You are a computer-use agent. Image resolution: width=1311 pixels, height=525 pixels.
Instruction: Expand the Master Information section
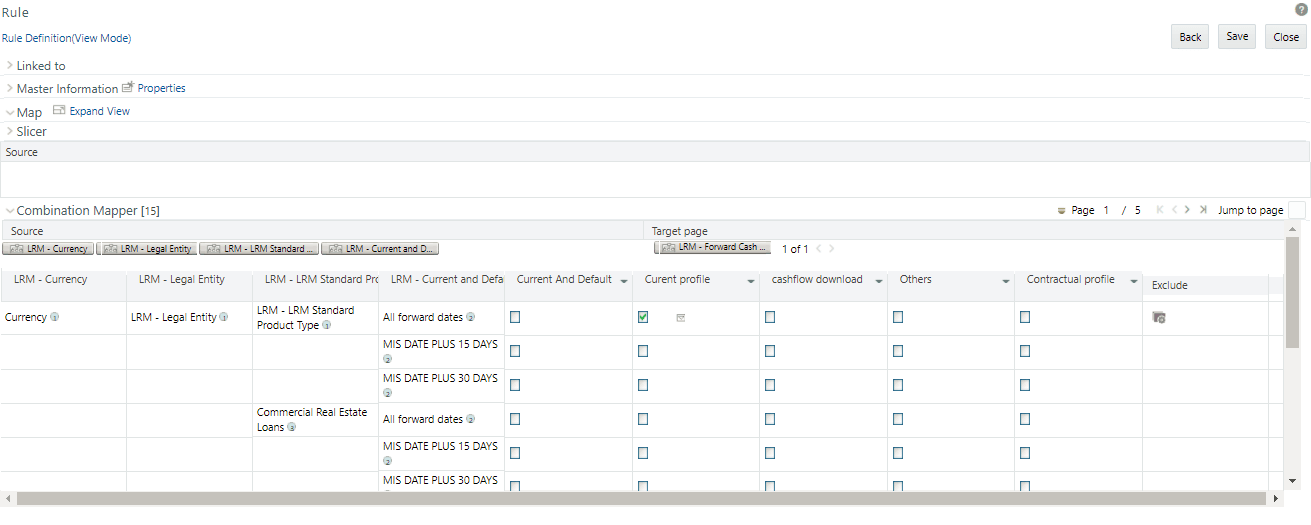pyautogui.click(x=10, y=88)
